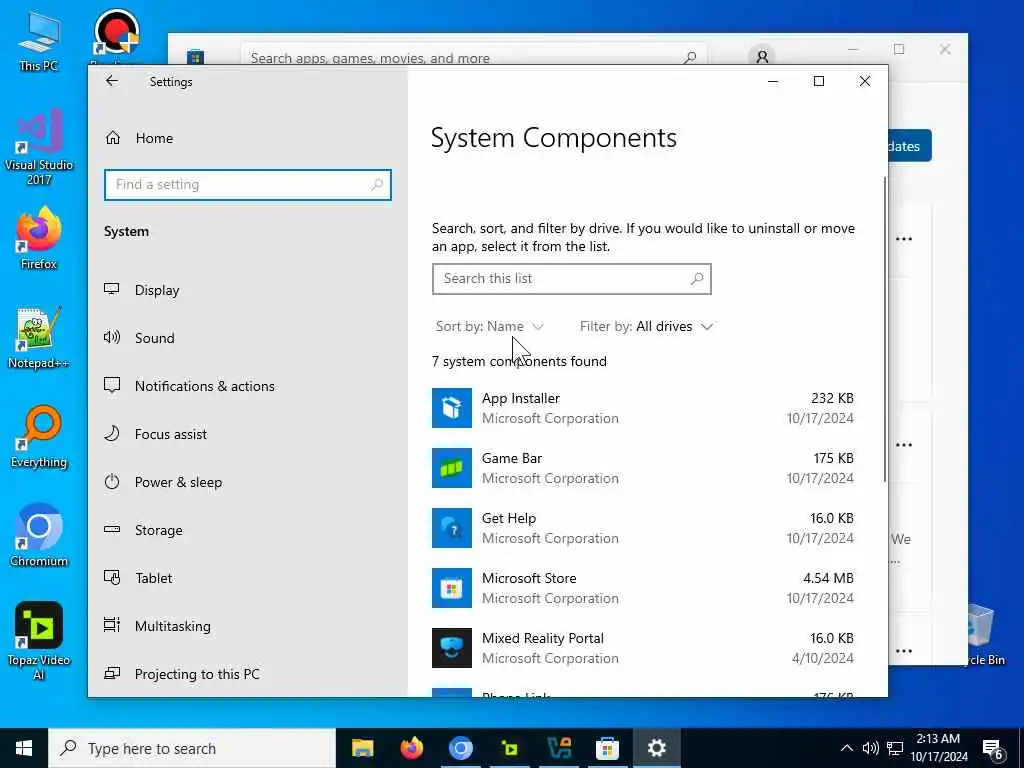
Task: Click the Get Help name text
Action: pos(509,519)
